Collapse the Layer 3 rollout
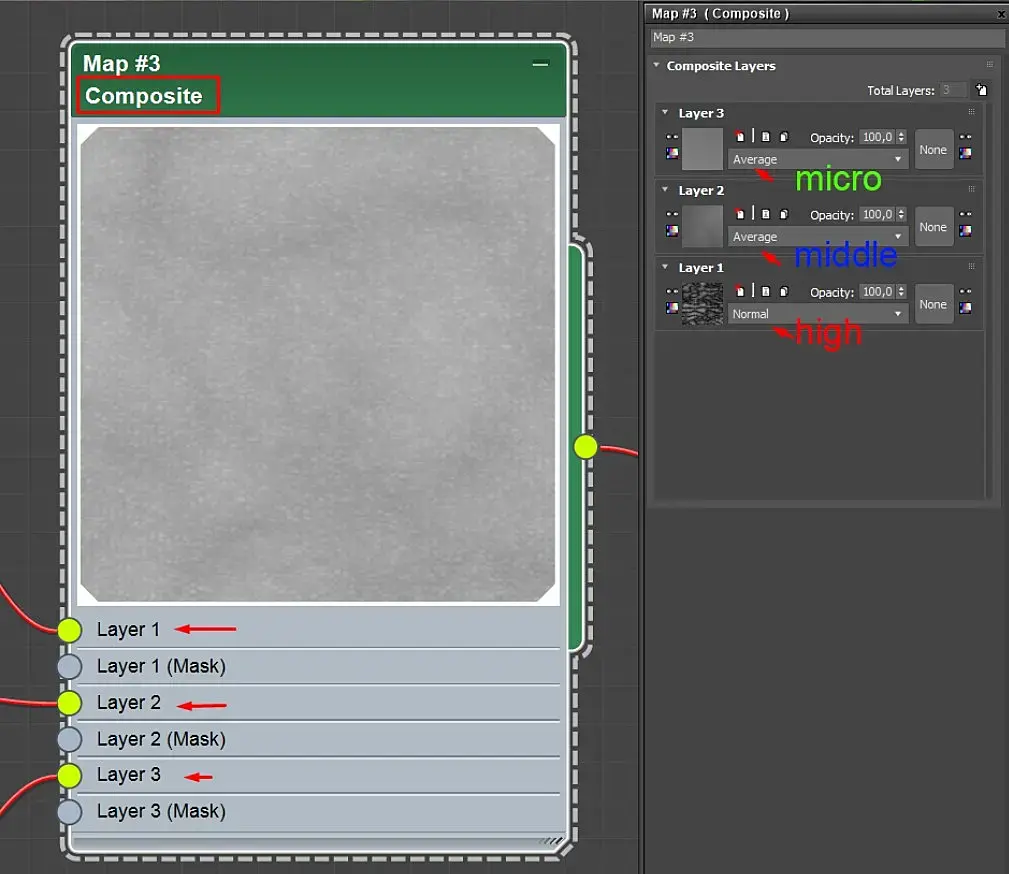The height and width of the screenshot is (874, 1009). (x=665, y=112)
